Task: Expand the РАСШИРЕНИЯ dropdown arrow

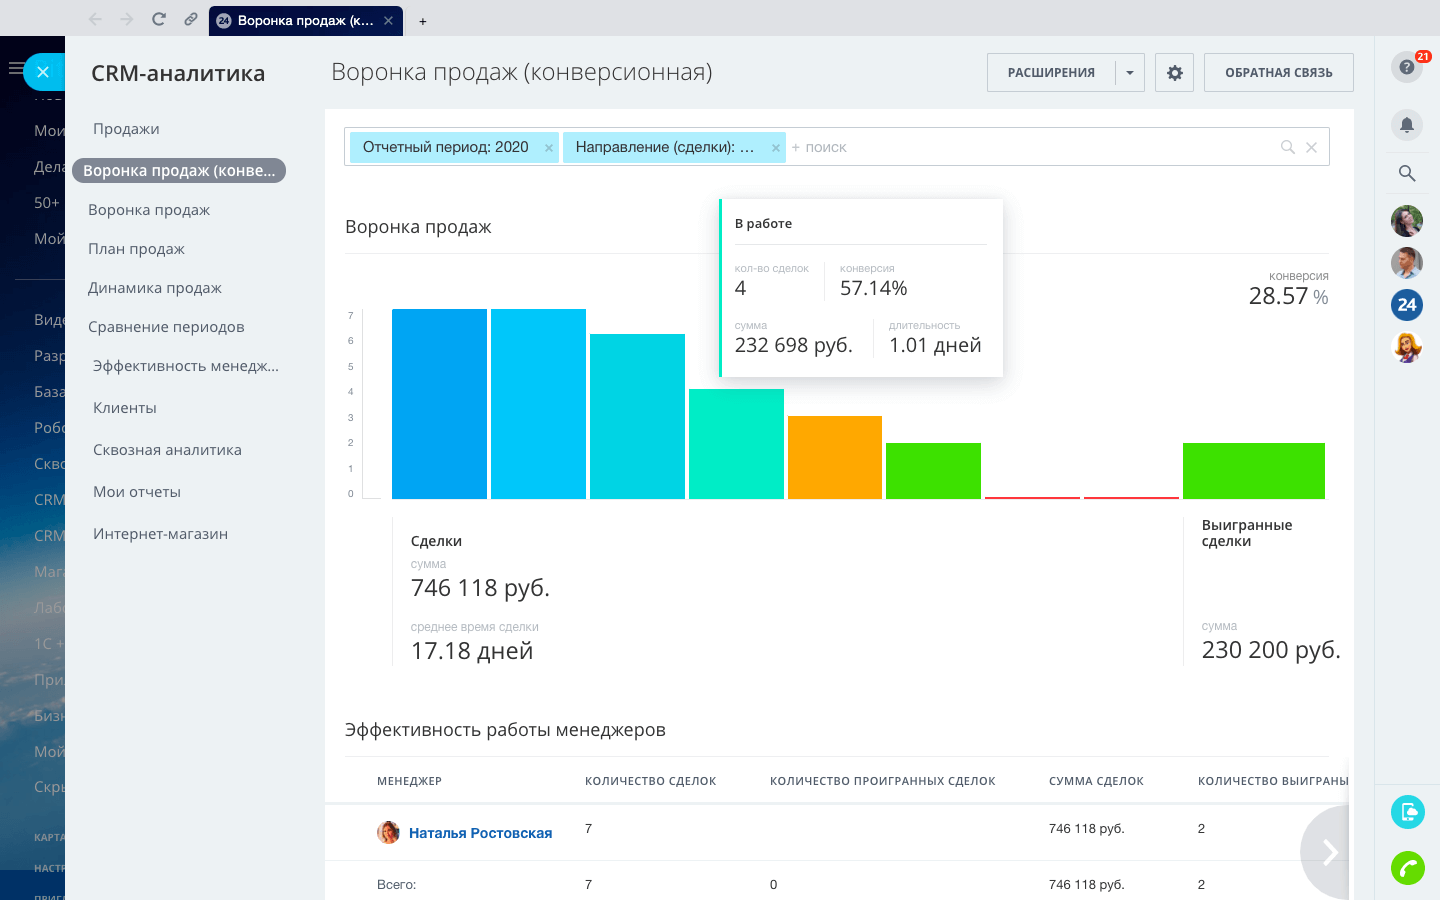Action: click(x=1130, y=73)
